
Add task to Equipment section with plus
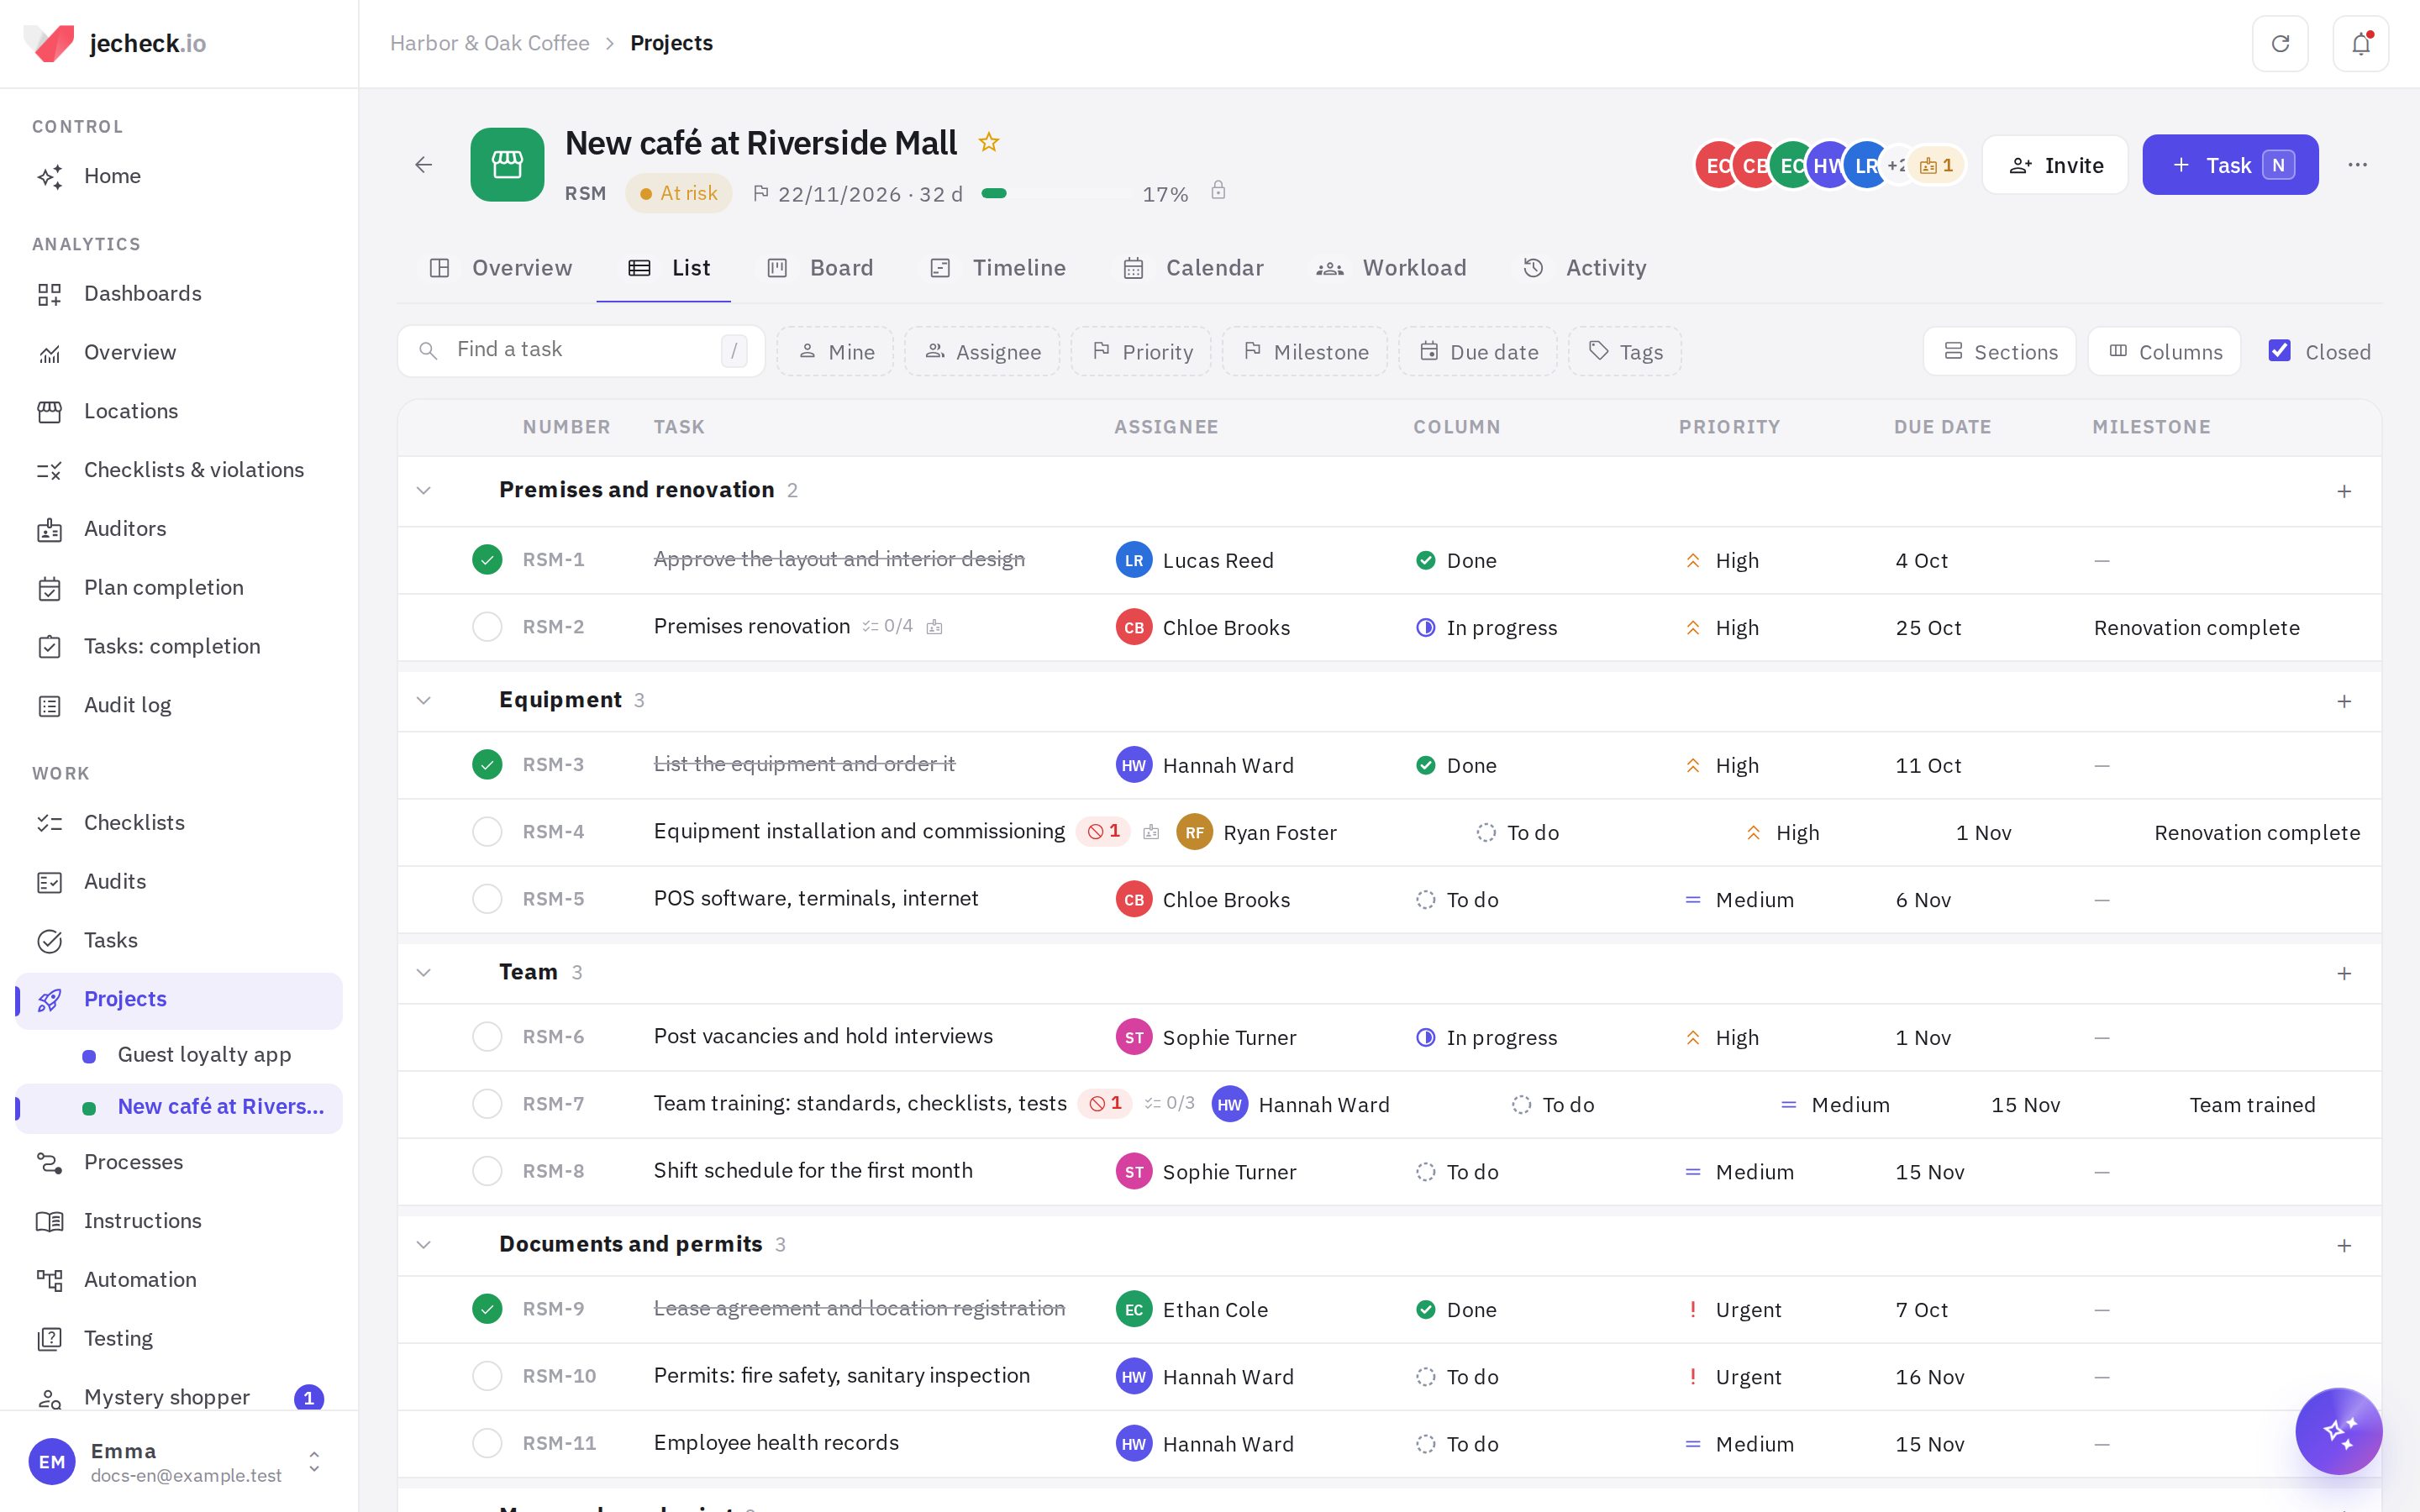[x=2344, y=701]
